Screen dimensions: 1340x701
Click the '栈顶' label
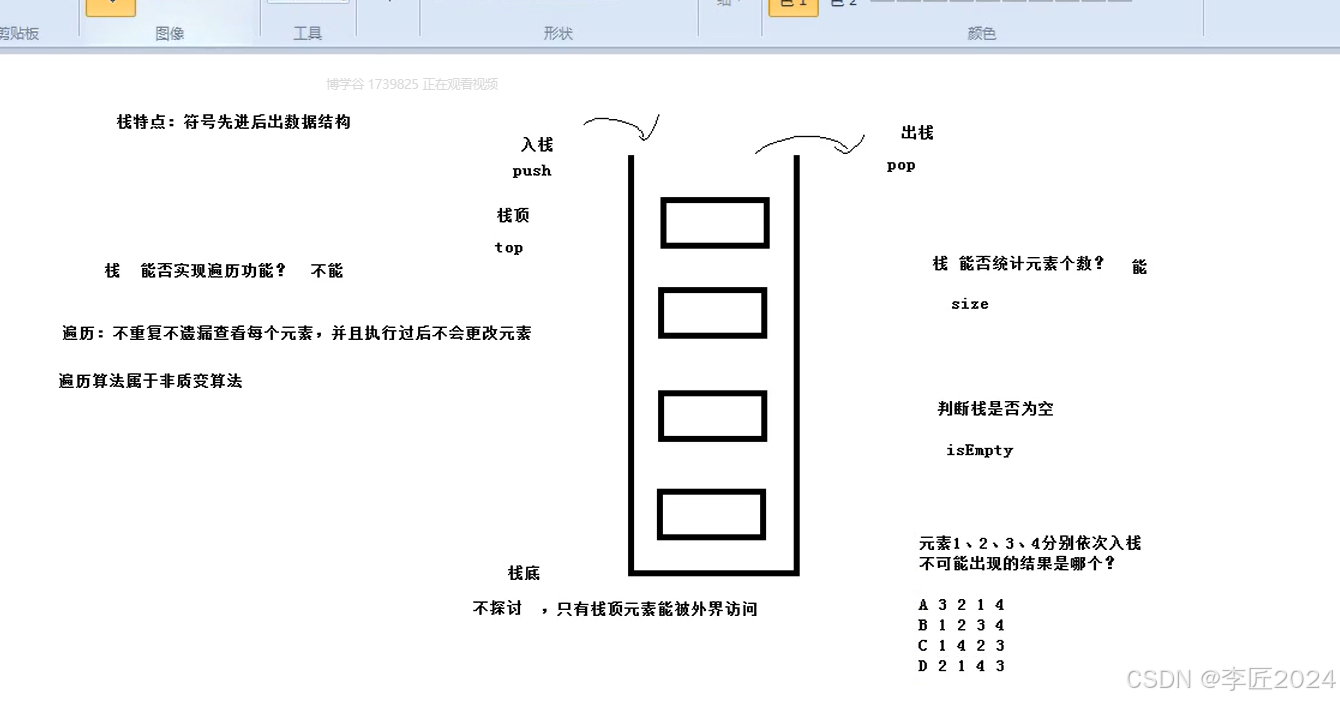click(513, 215)
